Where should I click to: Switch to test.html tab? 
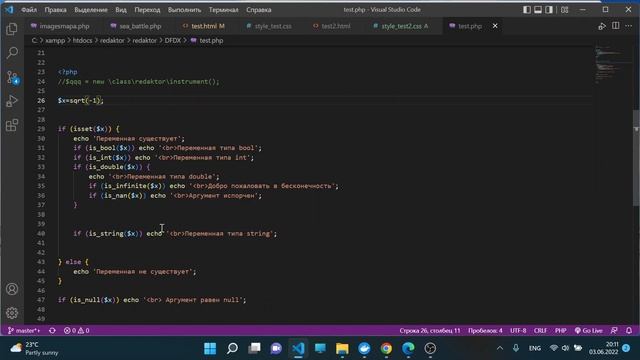[x=204, y=26]
